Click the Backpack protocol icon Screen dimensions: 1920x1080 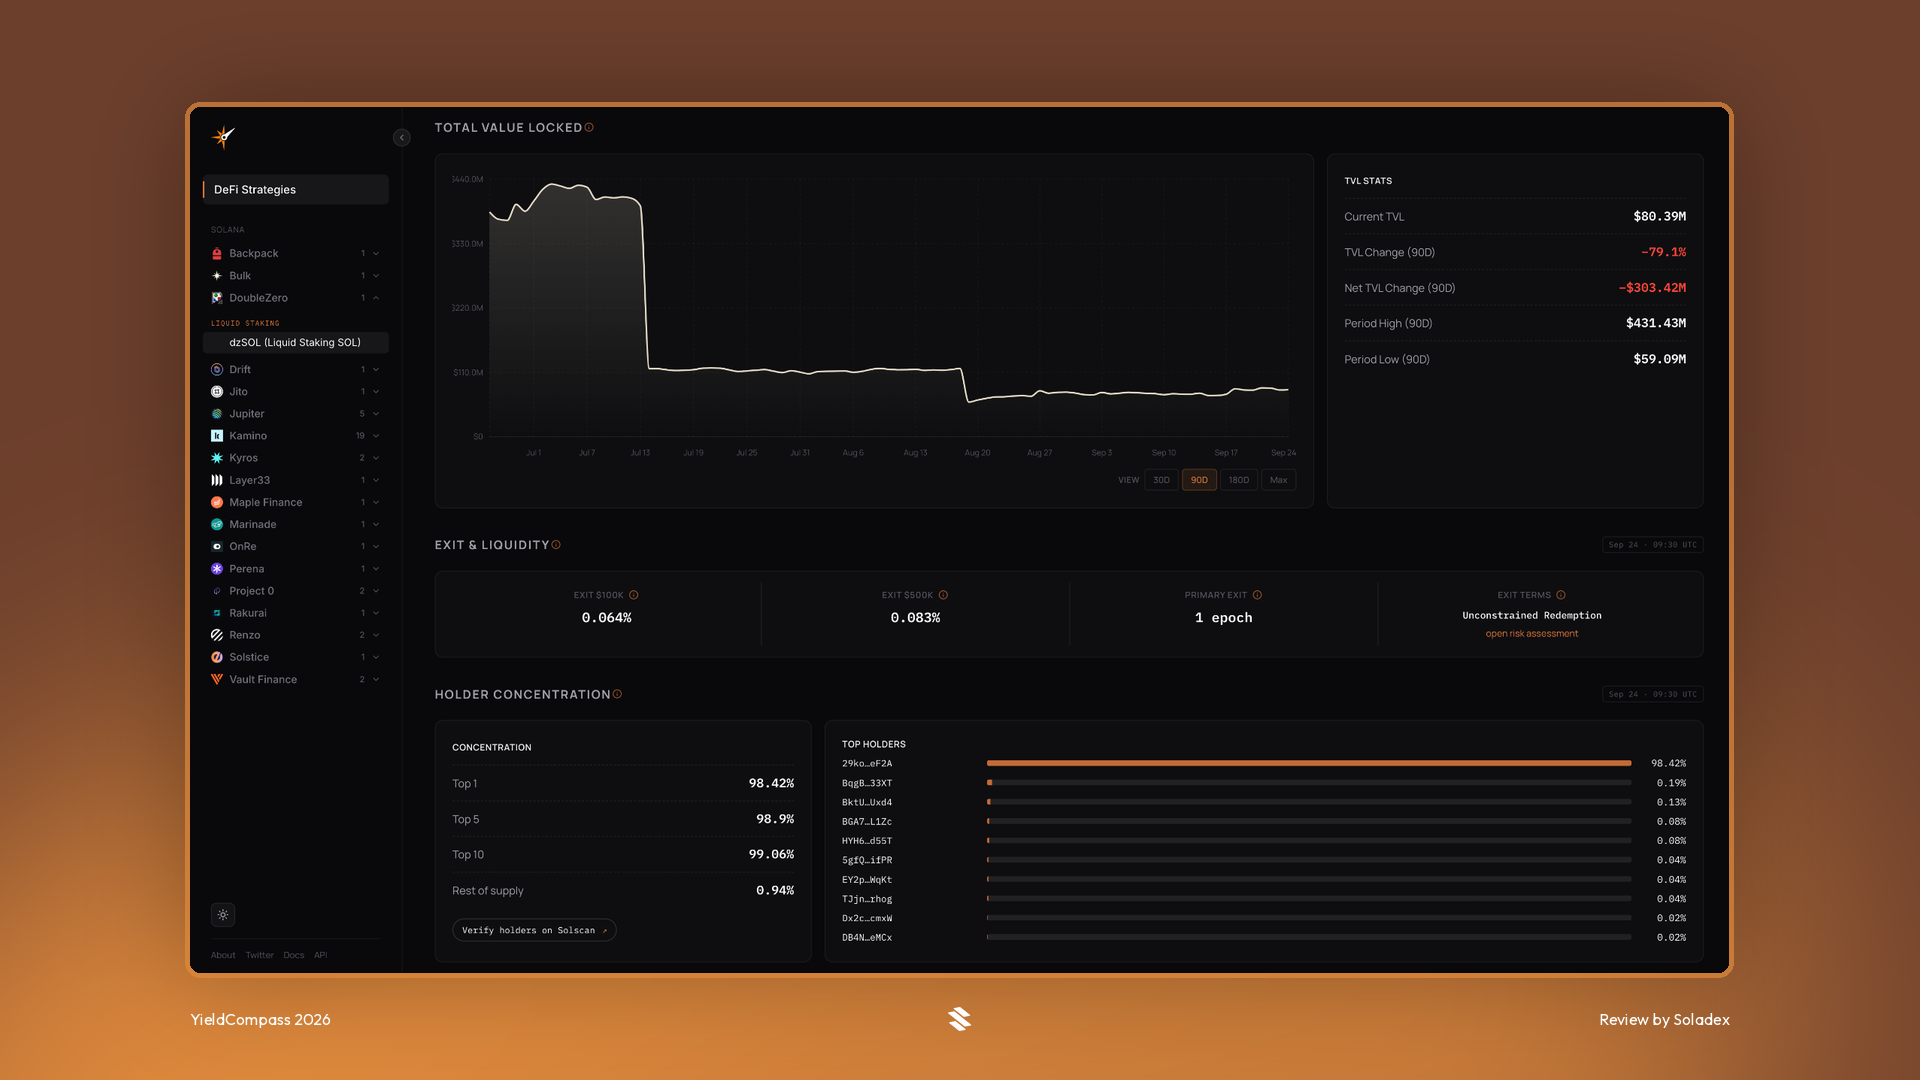[x=217, y=254]
